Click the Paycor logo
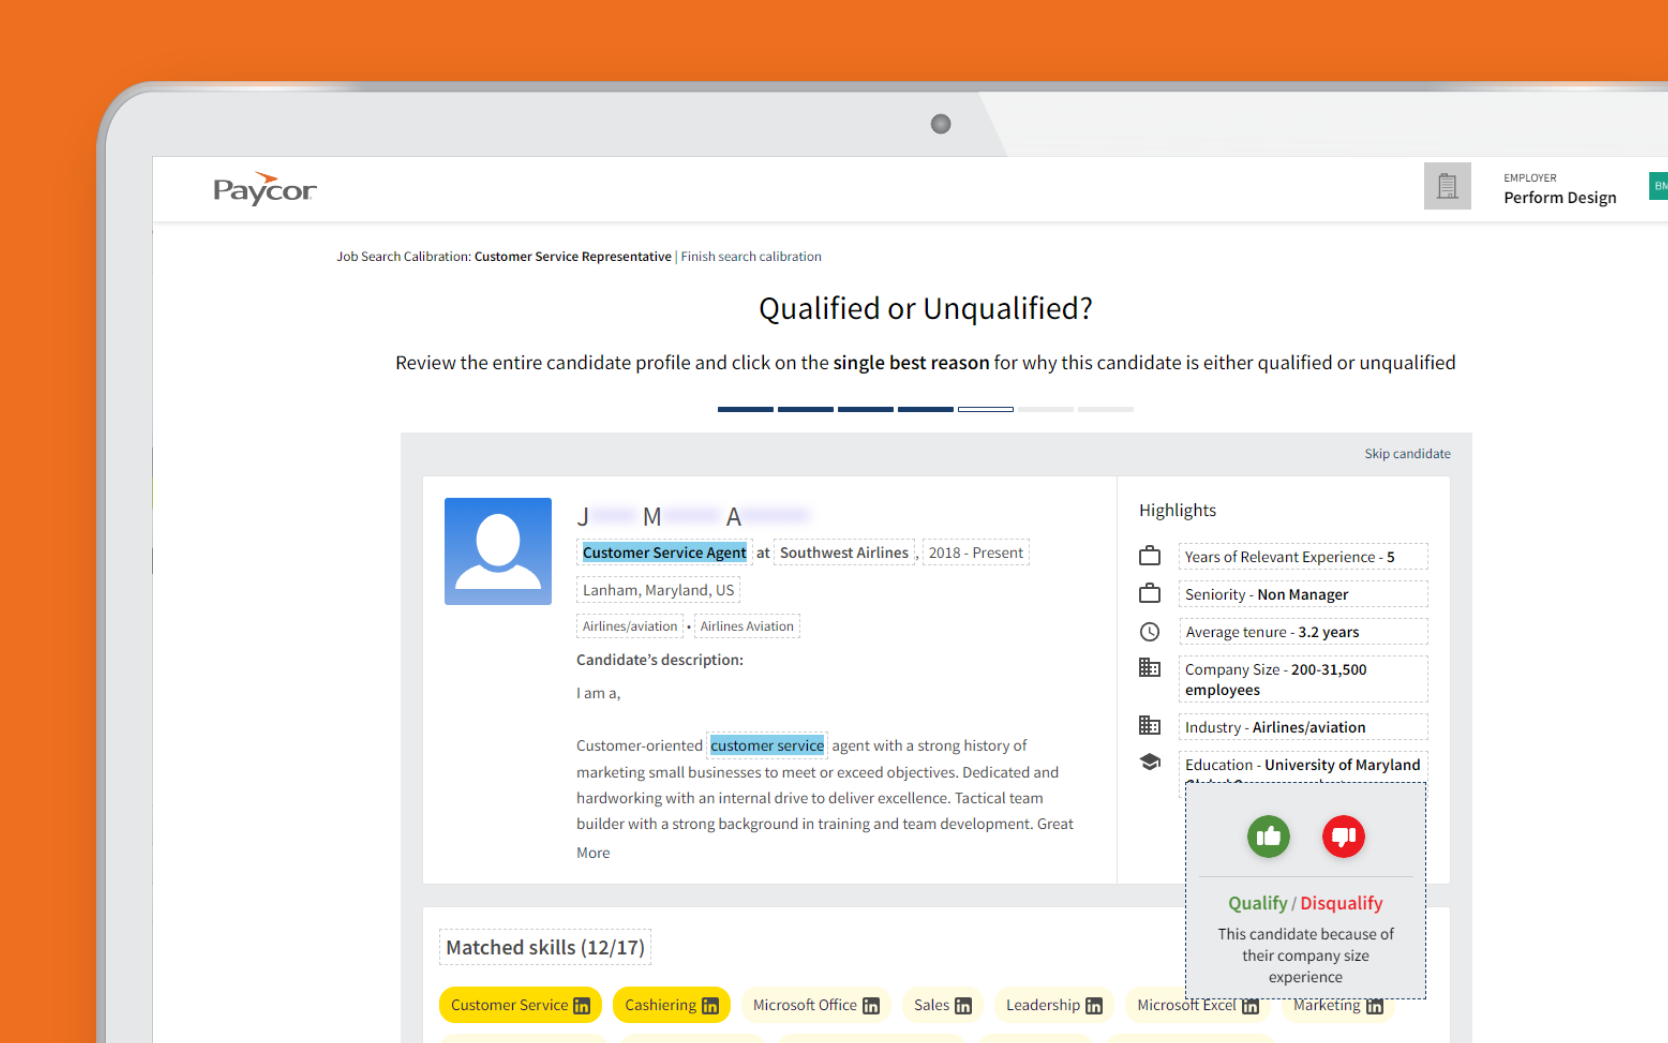 [x=264, y=188]
